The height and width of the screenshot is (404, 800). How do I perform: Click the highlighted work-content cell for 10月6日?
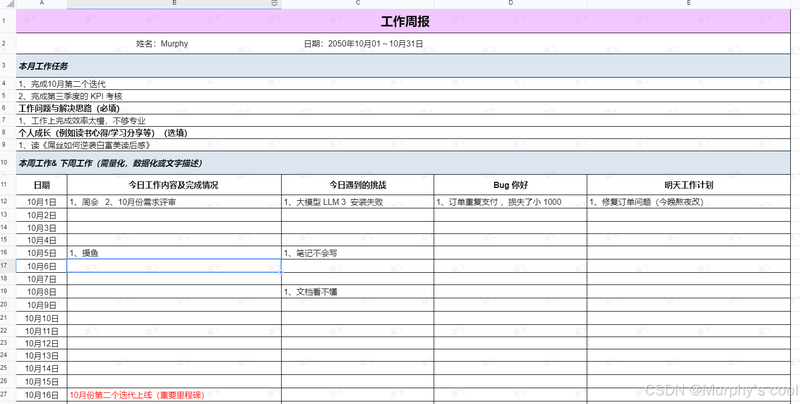pyautogui.click(x=174, y=266)
